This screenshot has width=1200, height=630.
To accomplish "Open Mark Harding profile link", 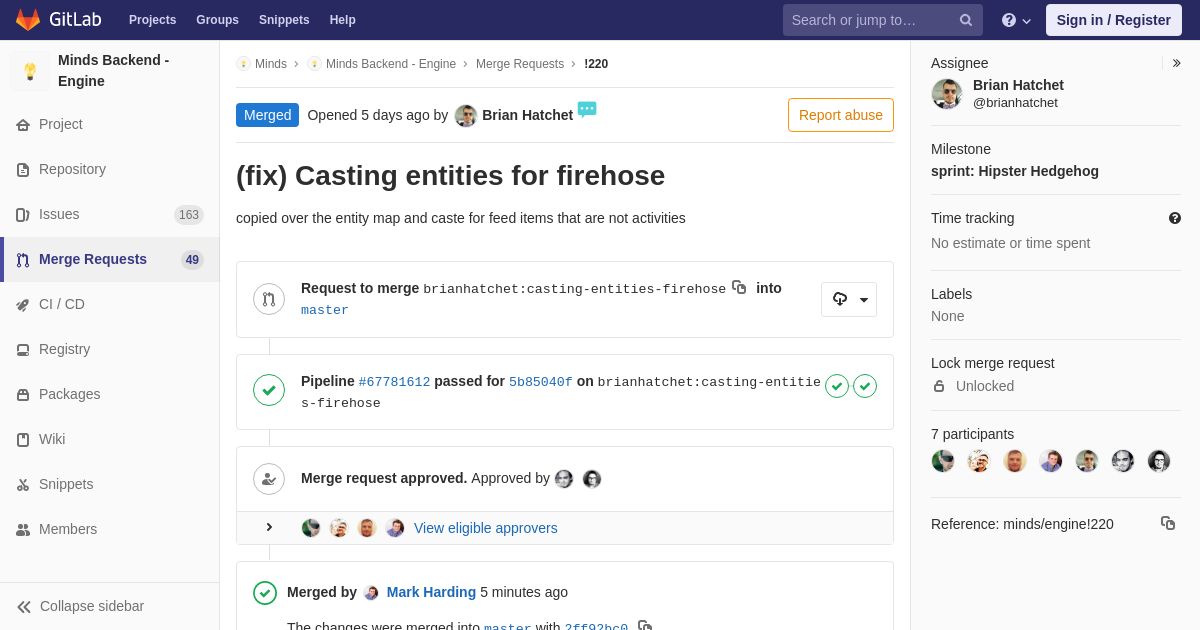I will (431, 592).
